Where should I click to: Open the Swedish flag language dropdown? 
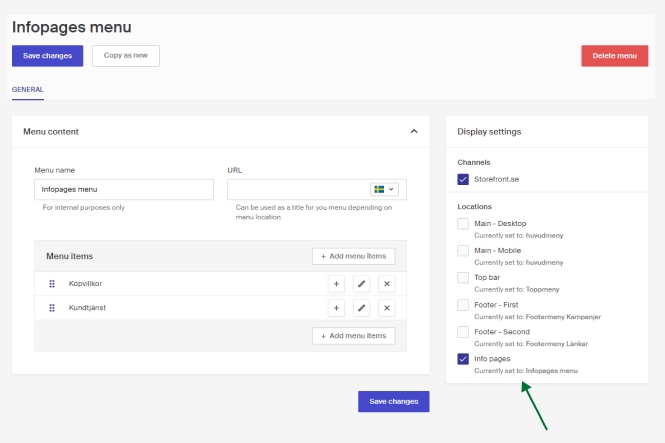pyautogui.click(x=384, y=189)
